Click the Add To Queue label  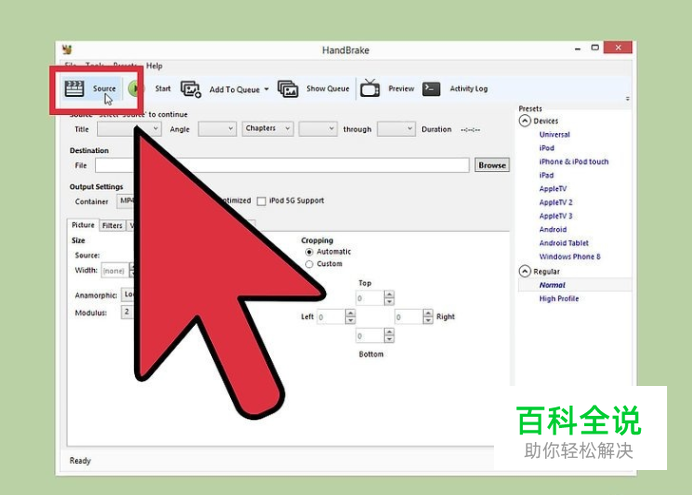coord(234,90)
